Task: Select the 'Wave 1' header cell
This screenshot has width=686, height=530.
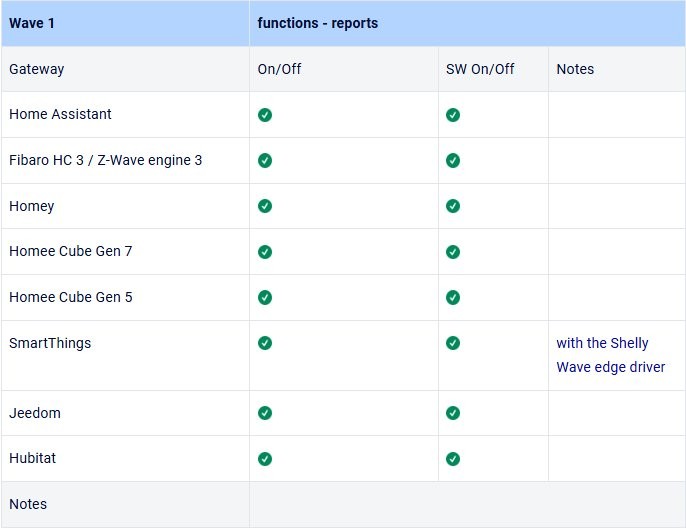Action: tap(125, 23)
